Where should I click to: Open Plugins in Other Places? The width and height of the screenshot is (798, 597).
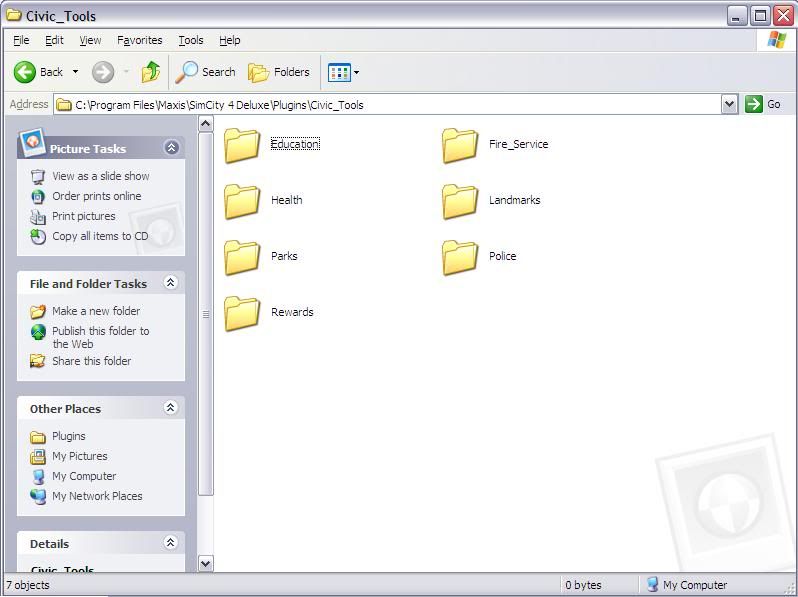pos(69,436)
